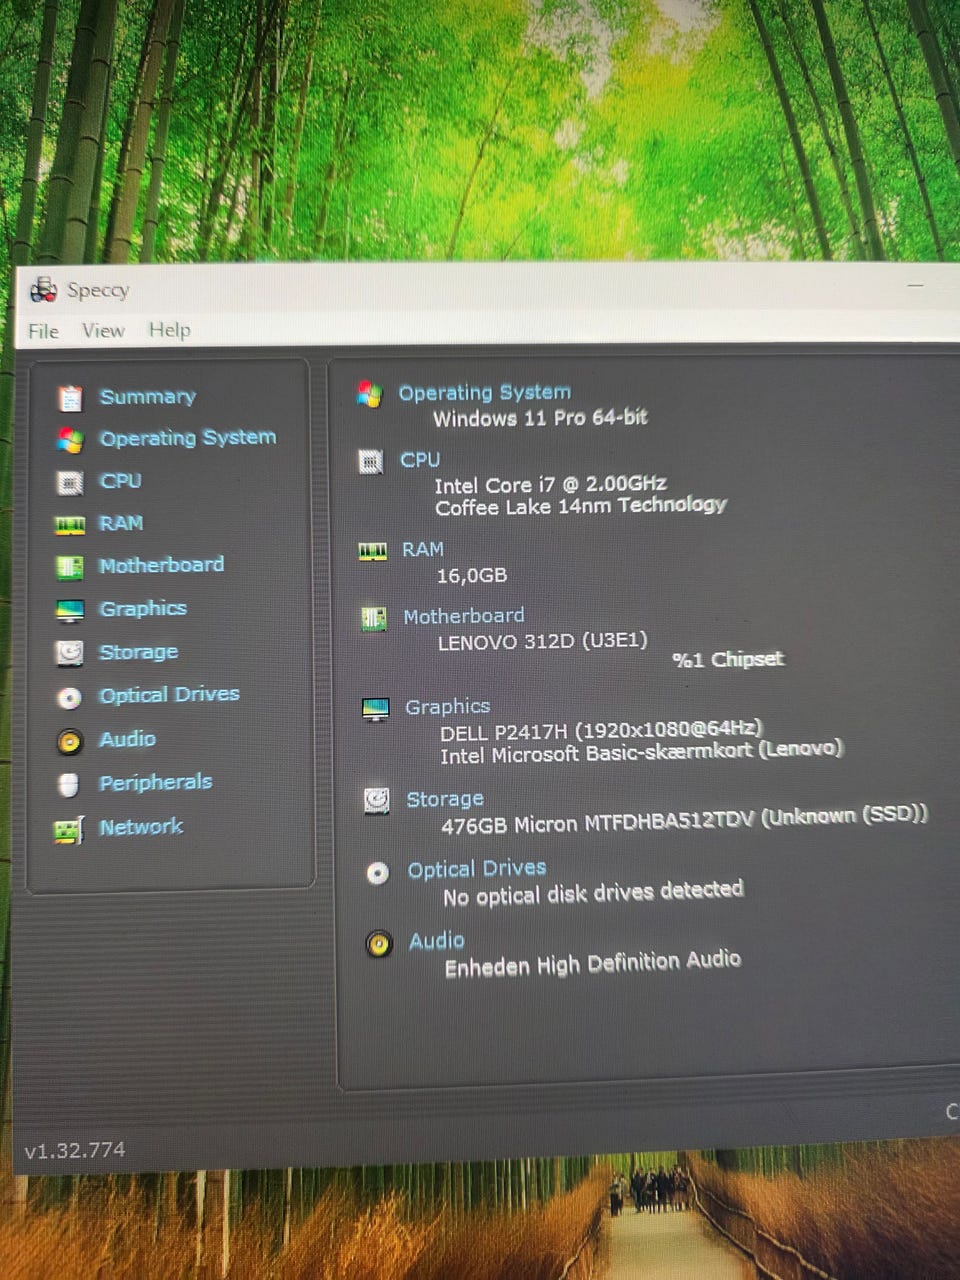Select Storage in the sidebar
Screen dimensions: 960x1280
(138, 652)
